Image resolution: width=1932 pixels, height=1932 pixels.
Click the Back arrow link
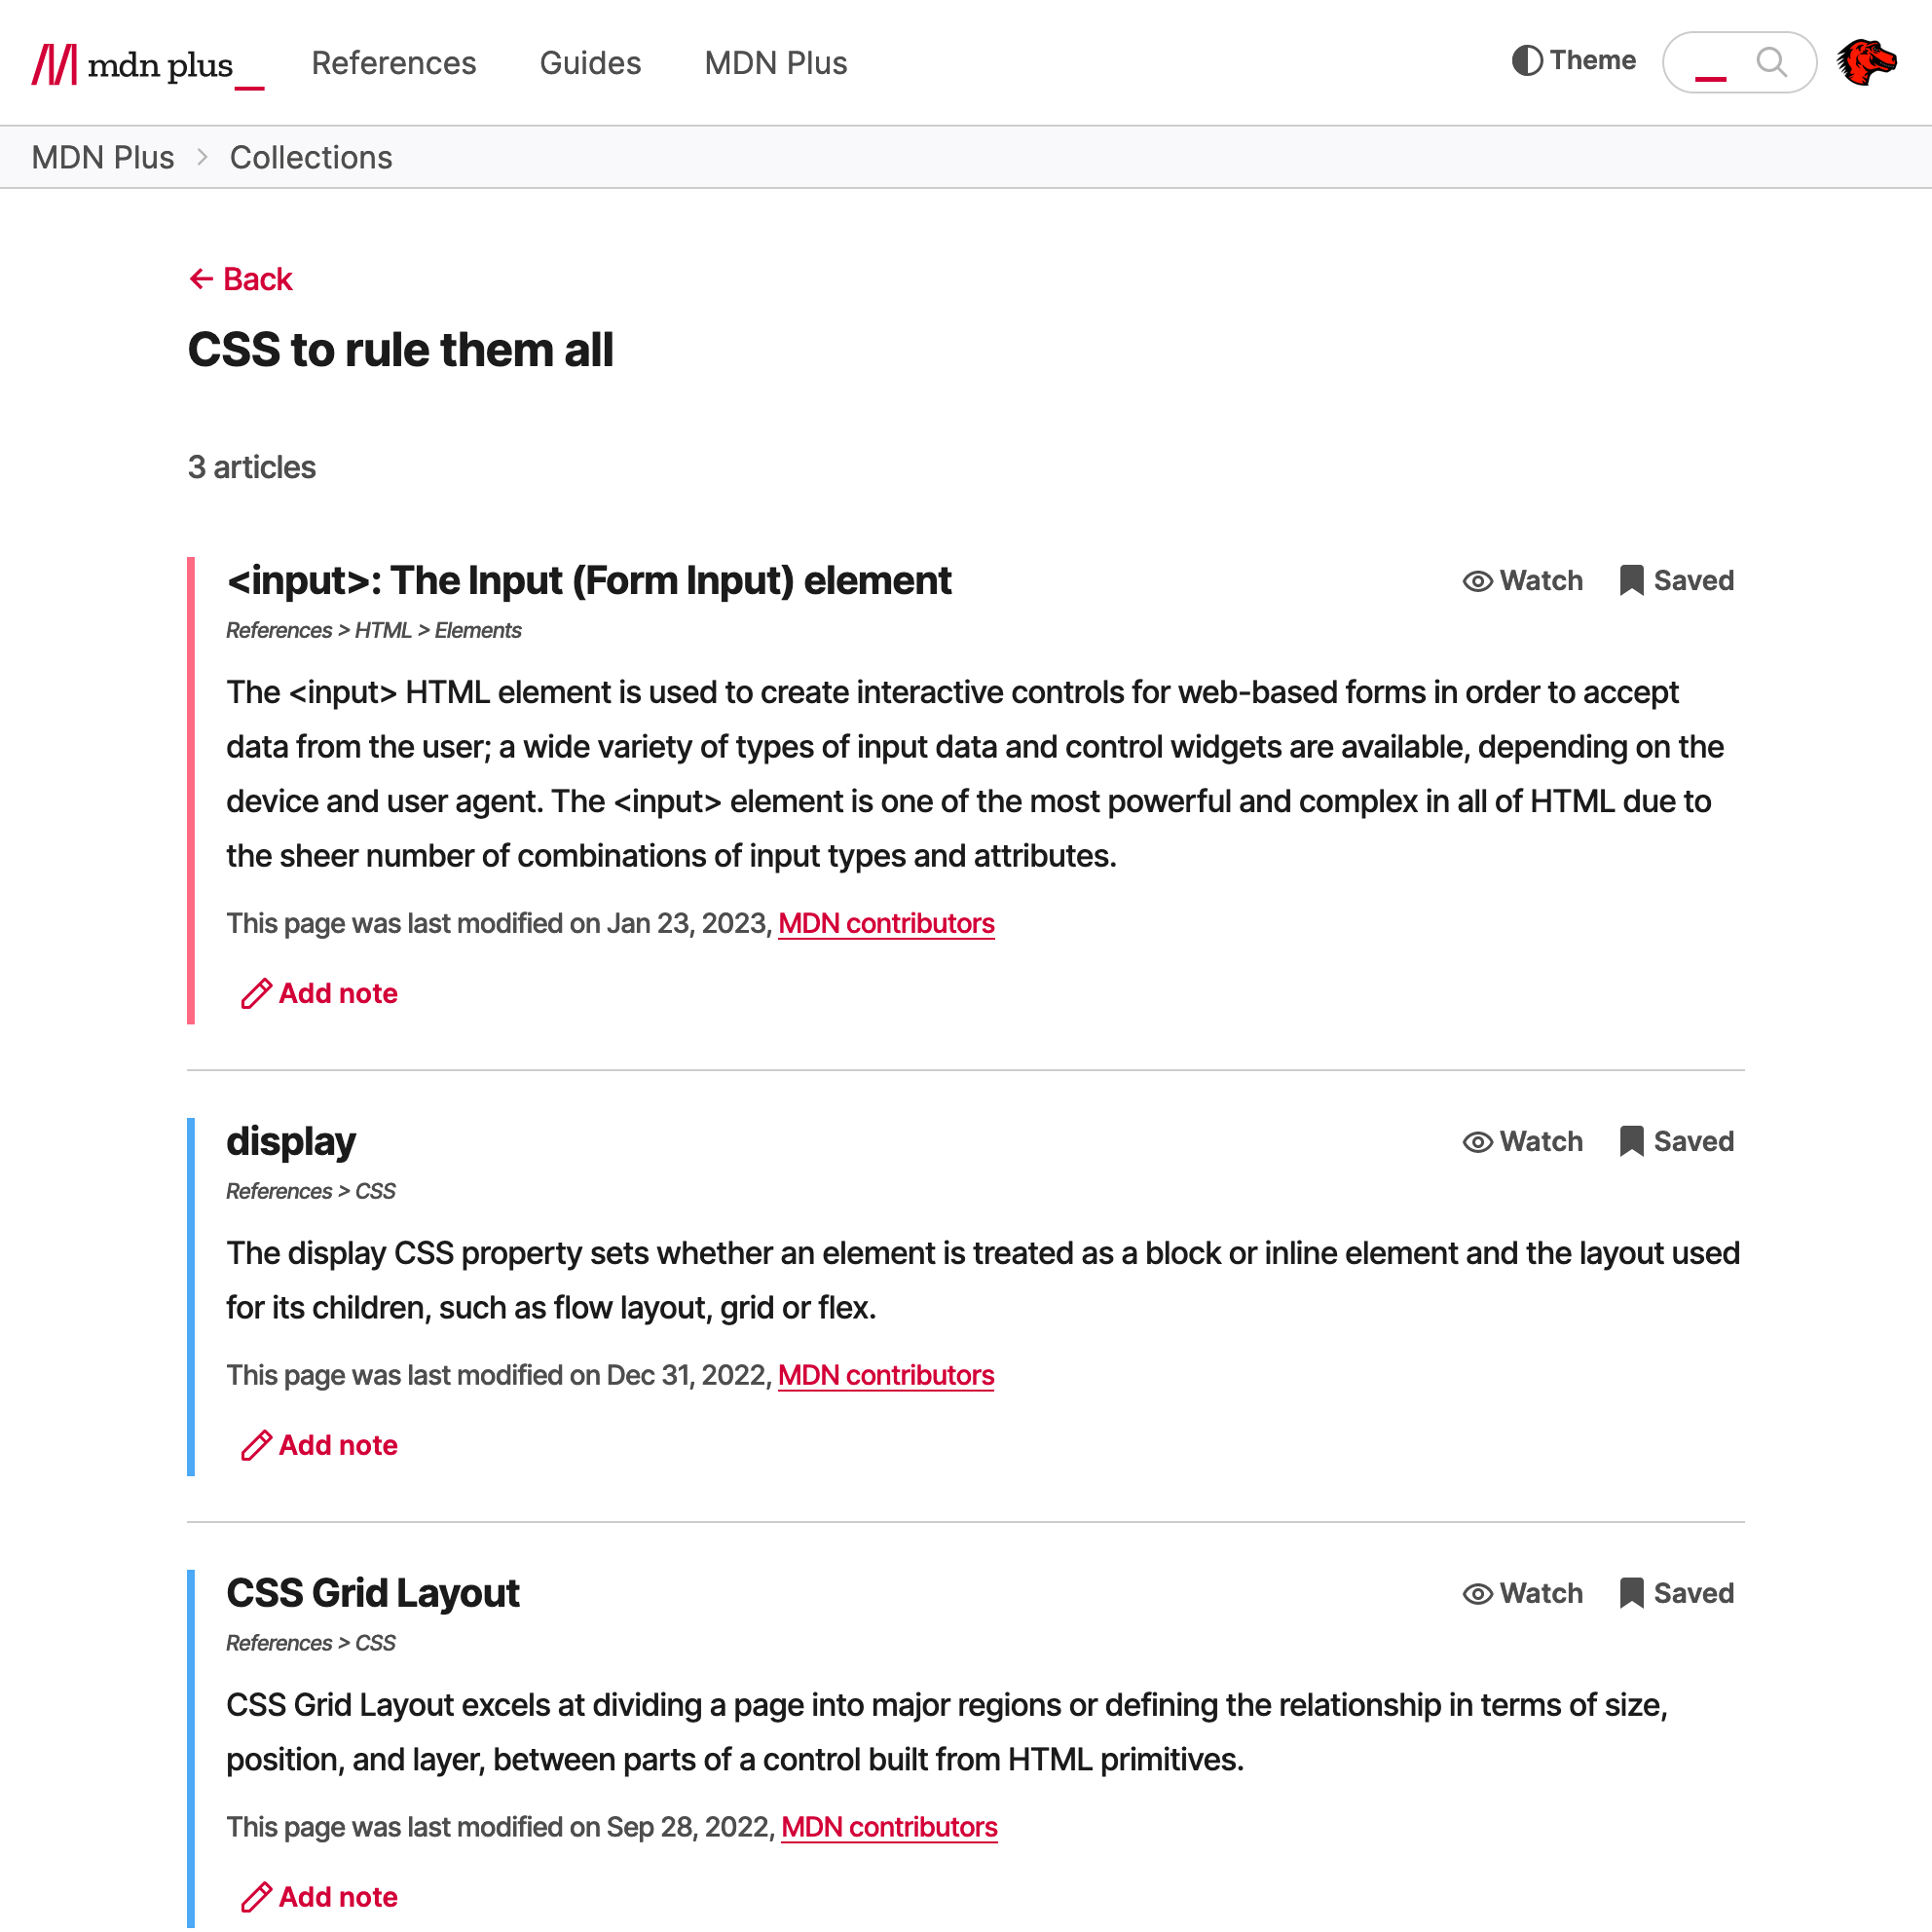point(241,279)
